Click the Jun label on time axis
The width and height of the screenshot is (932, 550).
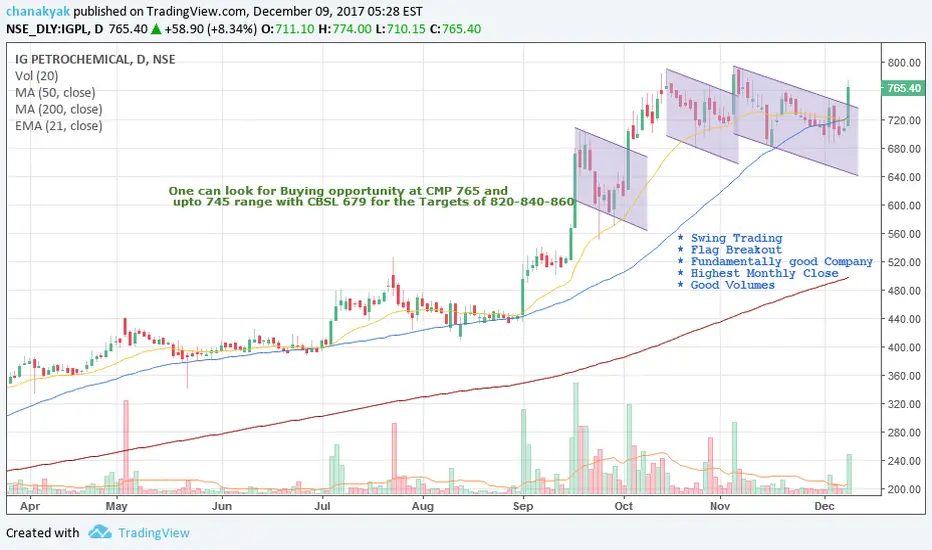(222, 506)
